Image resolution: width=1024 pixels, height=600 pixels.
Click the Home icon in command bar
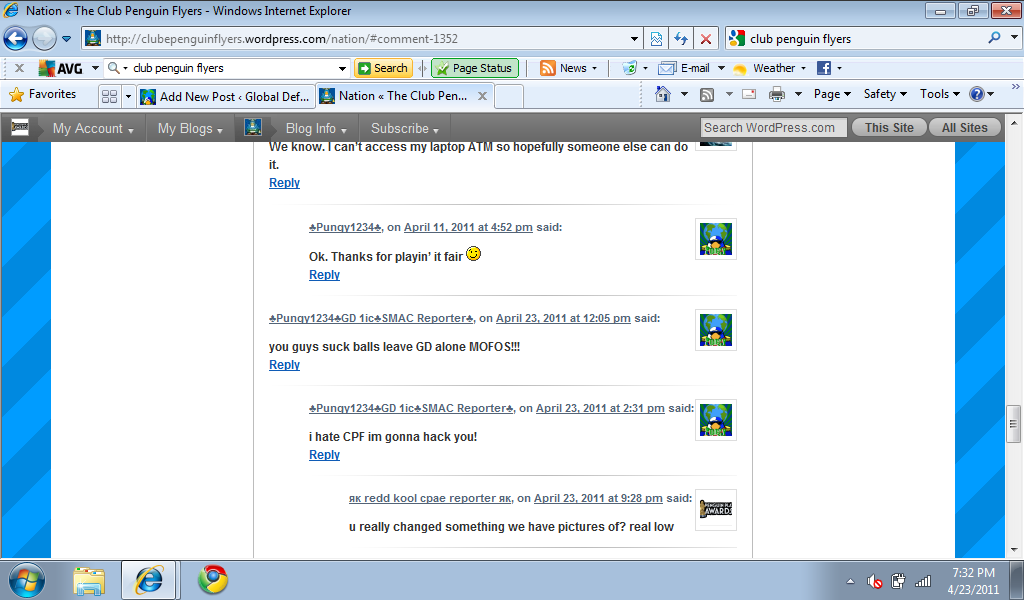point(662,94)
